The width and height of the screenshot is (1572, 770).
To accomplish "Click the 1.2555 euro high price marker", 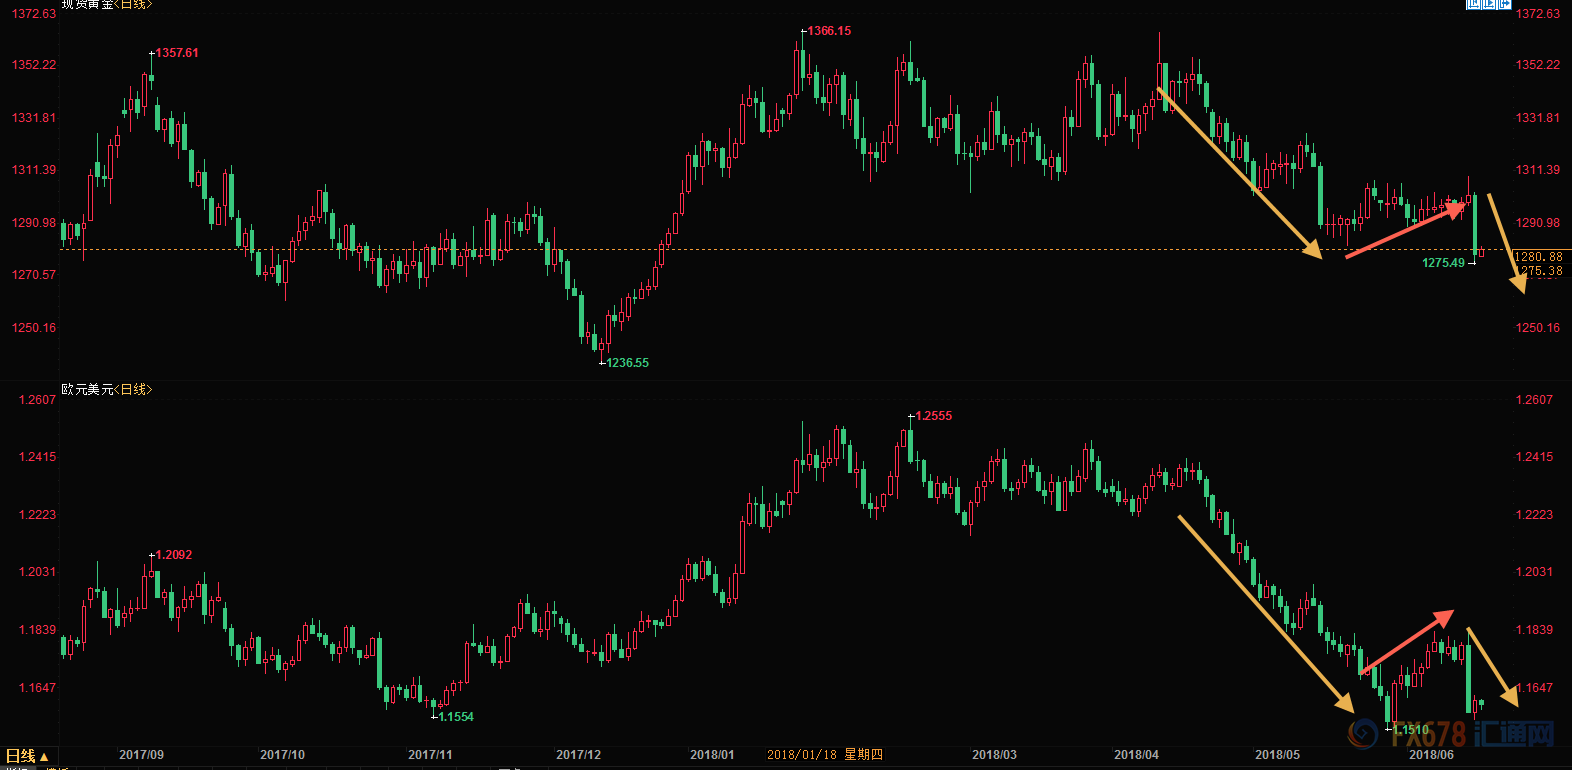I will (x=934, y=416).
